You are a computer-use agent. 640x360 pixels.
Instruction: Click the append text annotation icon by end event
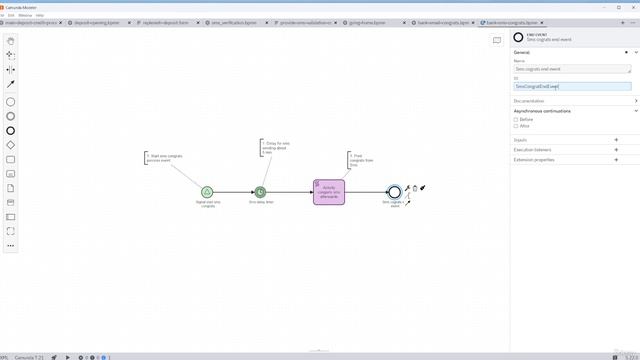pos(407,196)
